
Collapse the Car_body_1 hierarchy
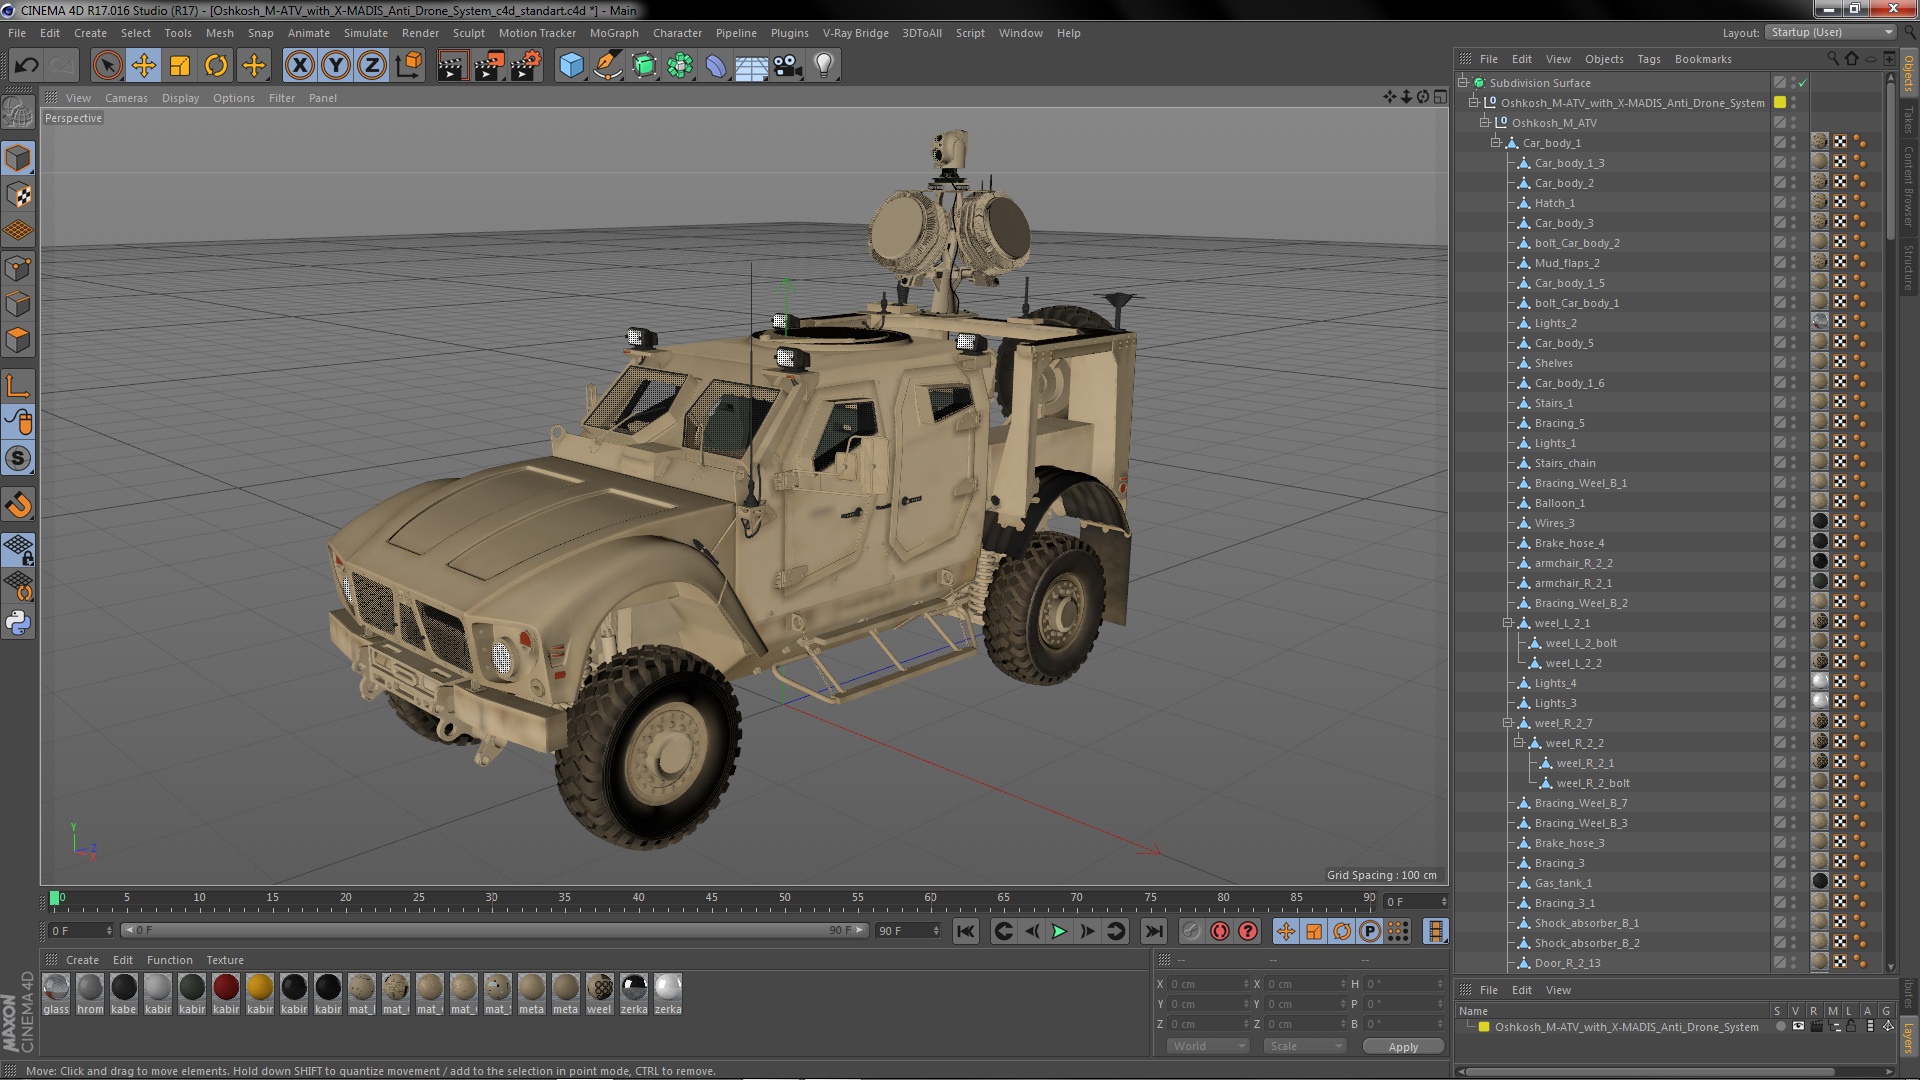[1496, 142]
